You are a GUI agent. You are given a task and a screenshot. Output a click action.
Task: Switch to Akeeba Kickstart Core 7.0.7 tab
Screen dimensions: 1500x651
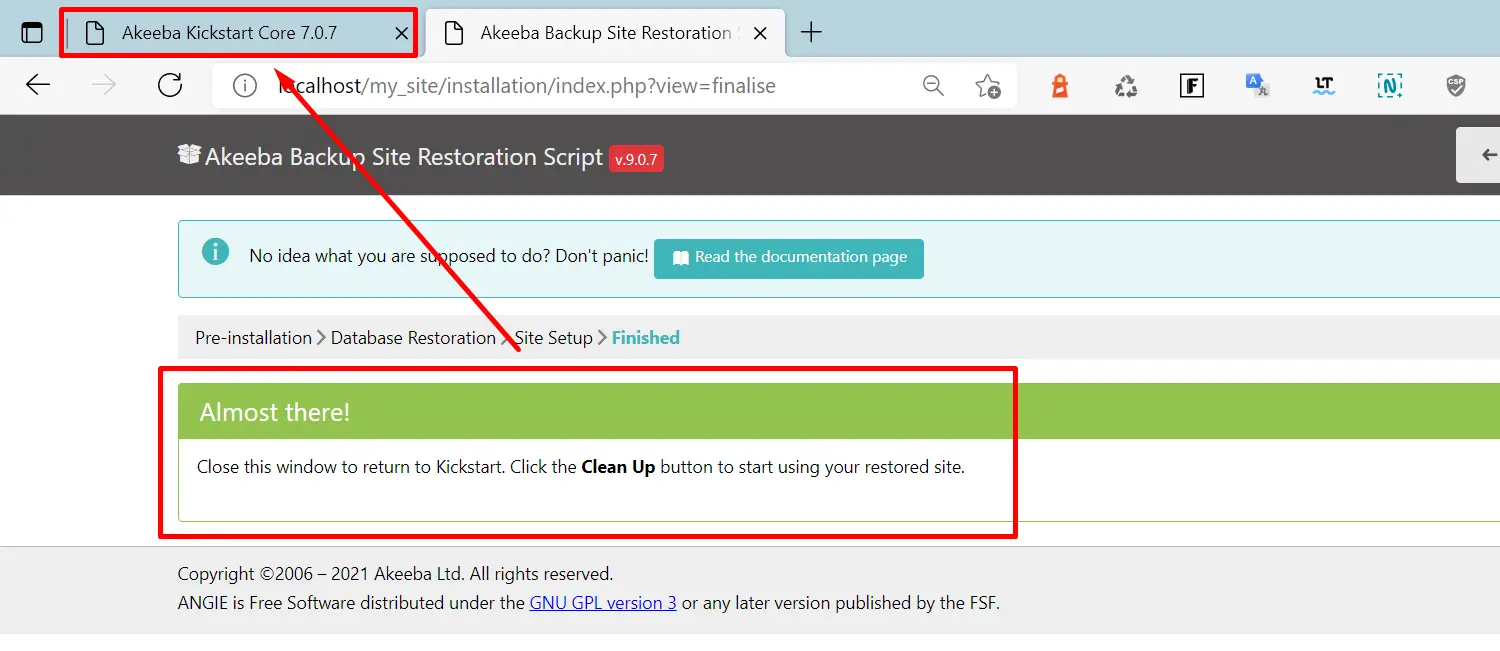pyautogui.click(x=239, y=33)
